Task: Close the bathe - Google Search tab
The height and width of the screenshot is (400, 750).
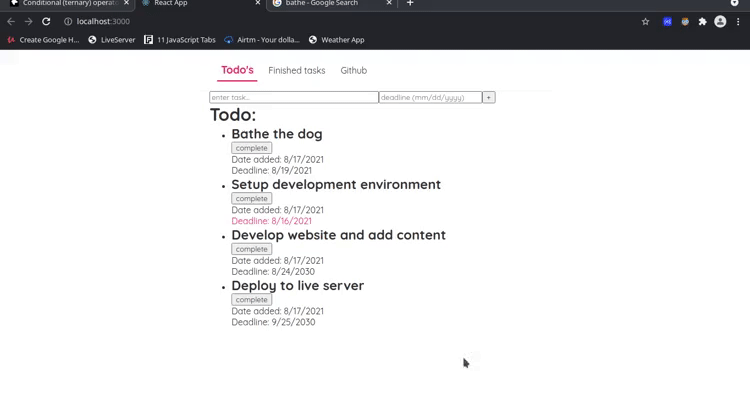Action: (x=389, y=3)
